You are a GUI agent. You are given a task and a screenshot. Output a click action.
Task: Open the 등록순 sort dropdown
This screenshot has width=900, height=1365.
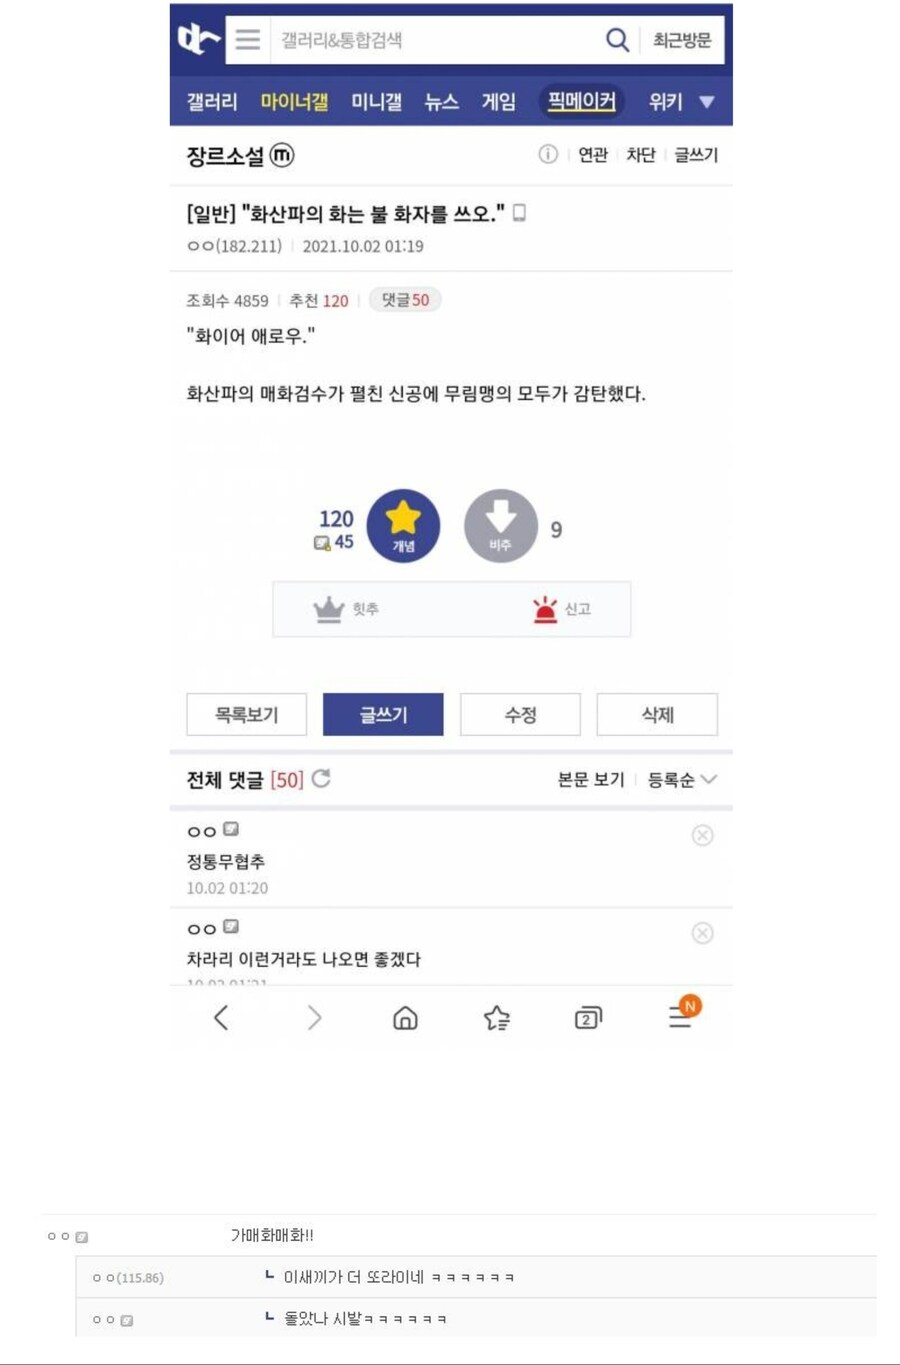tap(682, 780)
